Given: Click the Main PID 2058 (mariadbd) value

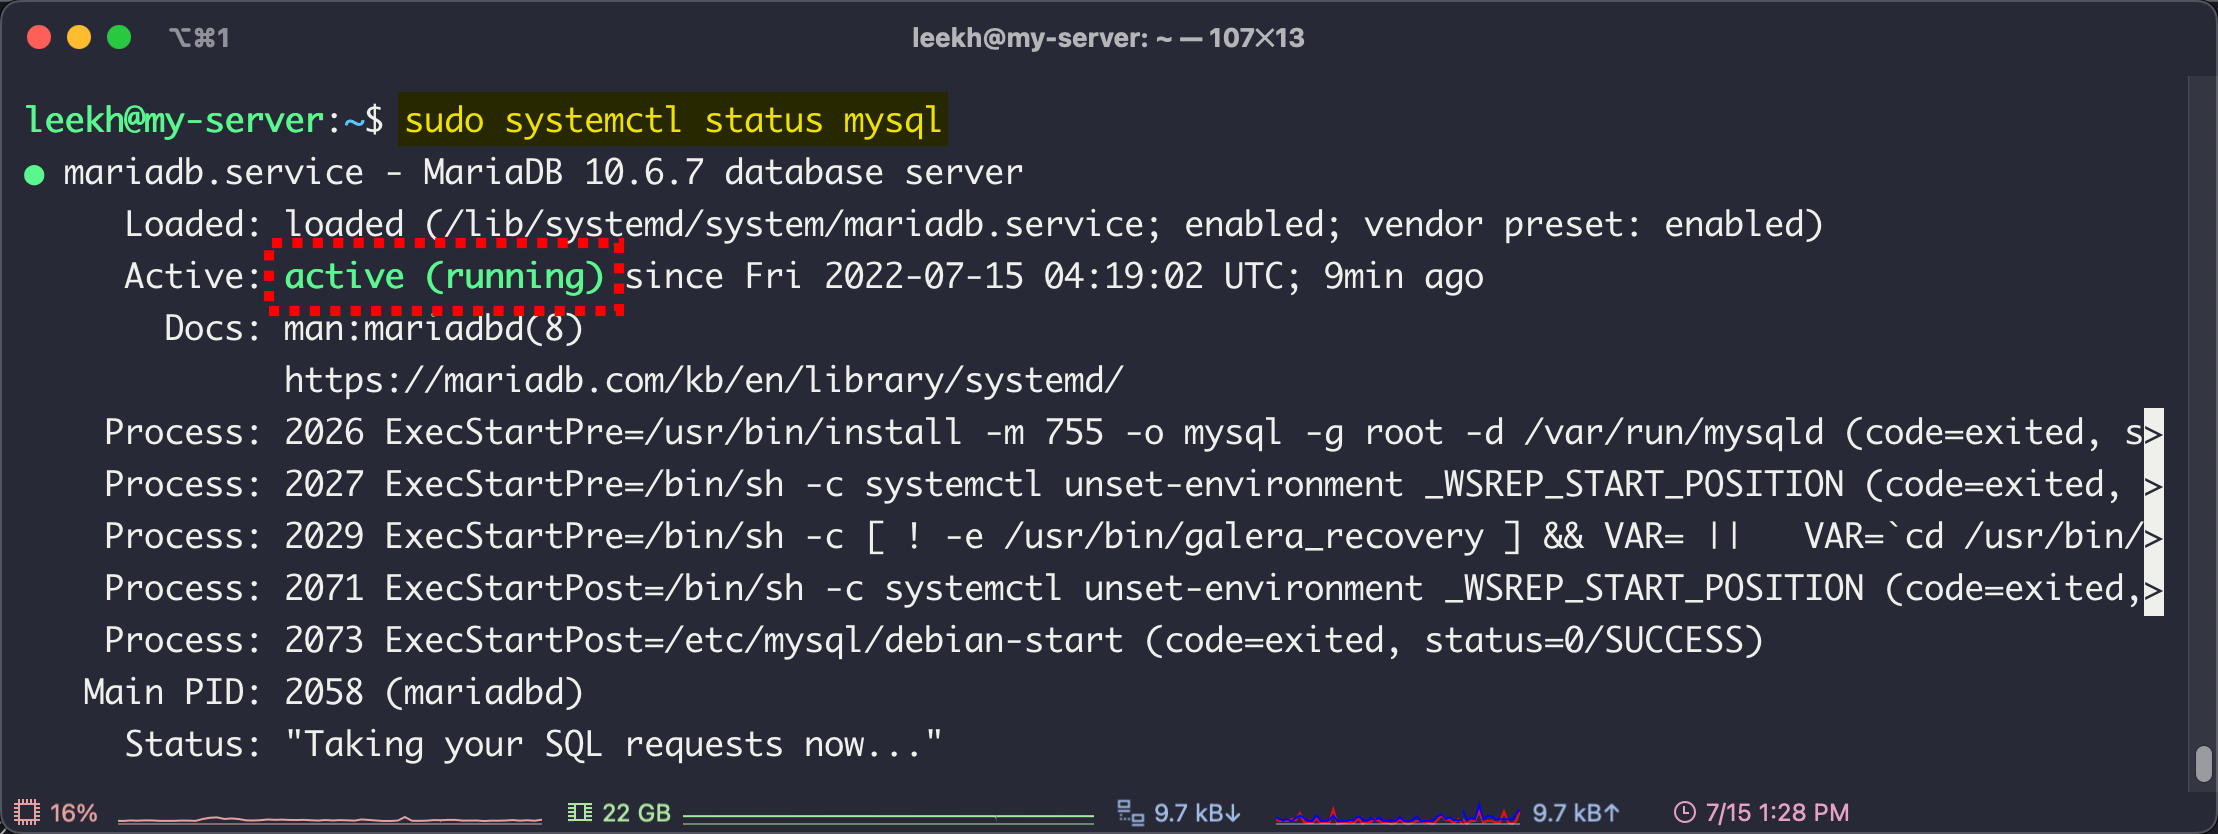Looking at the screenshot, I should click(433, 692).
